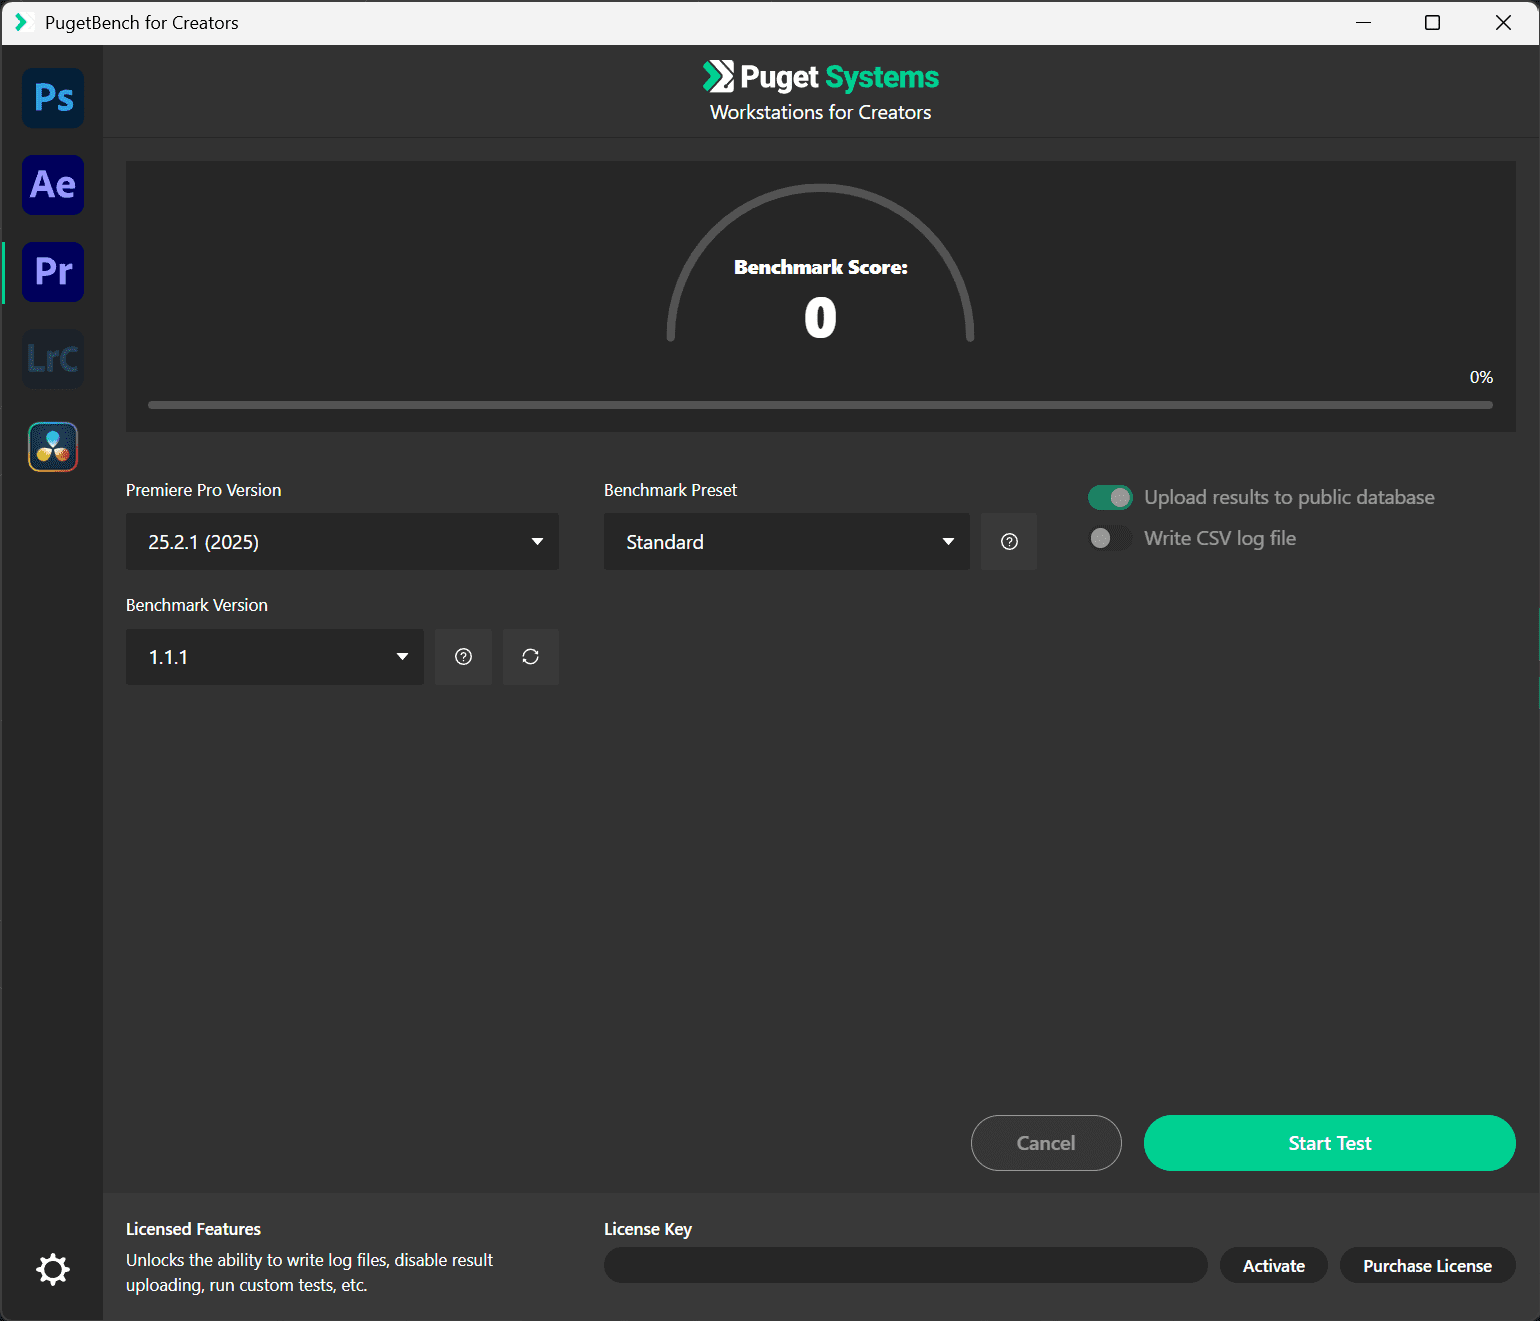Refresh the Benchmark Version list

point(530,657)
